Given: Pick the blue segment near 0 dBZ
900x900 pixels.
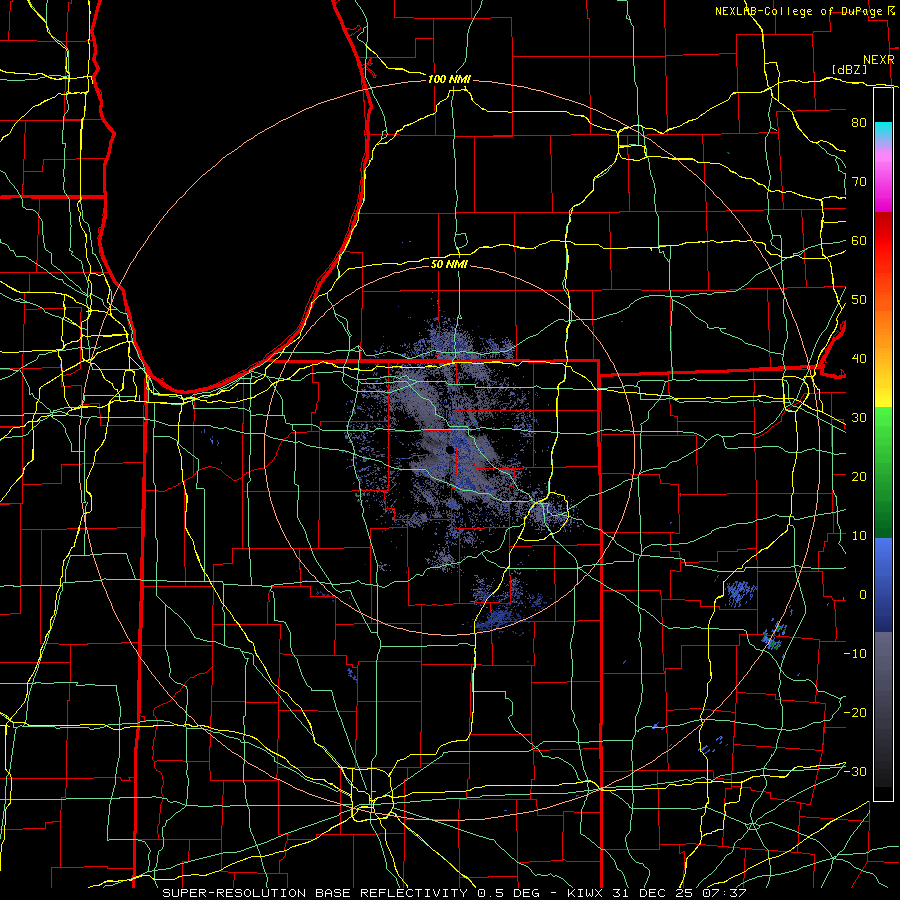Looking at the screenshot, I should (x=883, y=585).
